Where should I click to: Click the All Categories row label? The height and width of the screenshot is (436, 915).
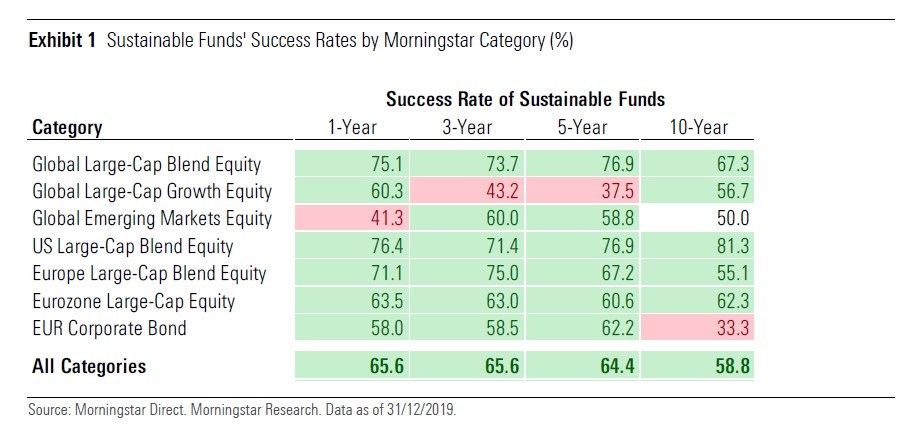(89, 366)
